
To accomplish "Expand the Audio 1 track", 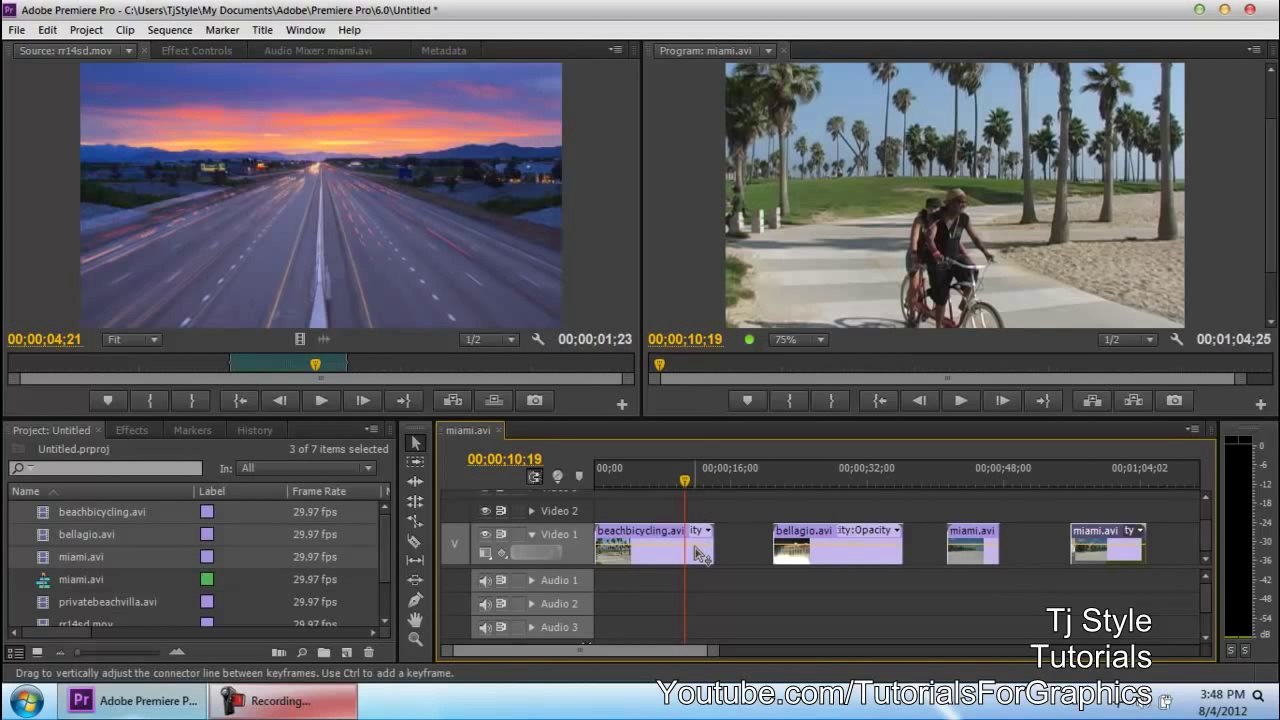I will click(x=532, y=581).
